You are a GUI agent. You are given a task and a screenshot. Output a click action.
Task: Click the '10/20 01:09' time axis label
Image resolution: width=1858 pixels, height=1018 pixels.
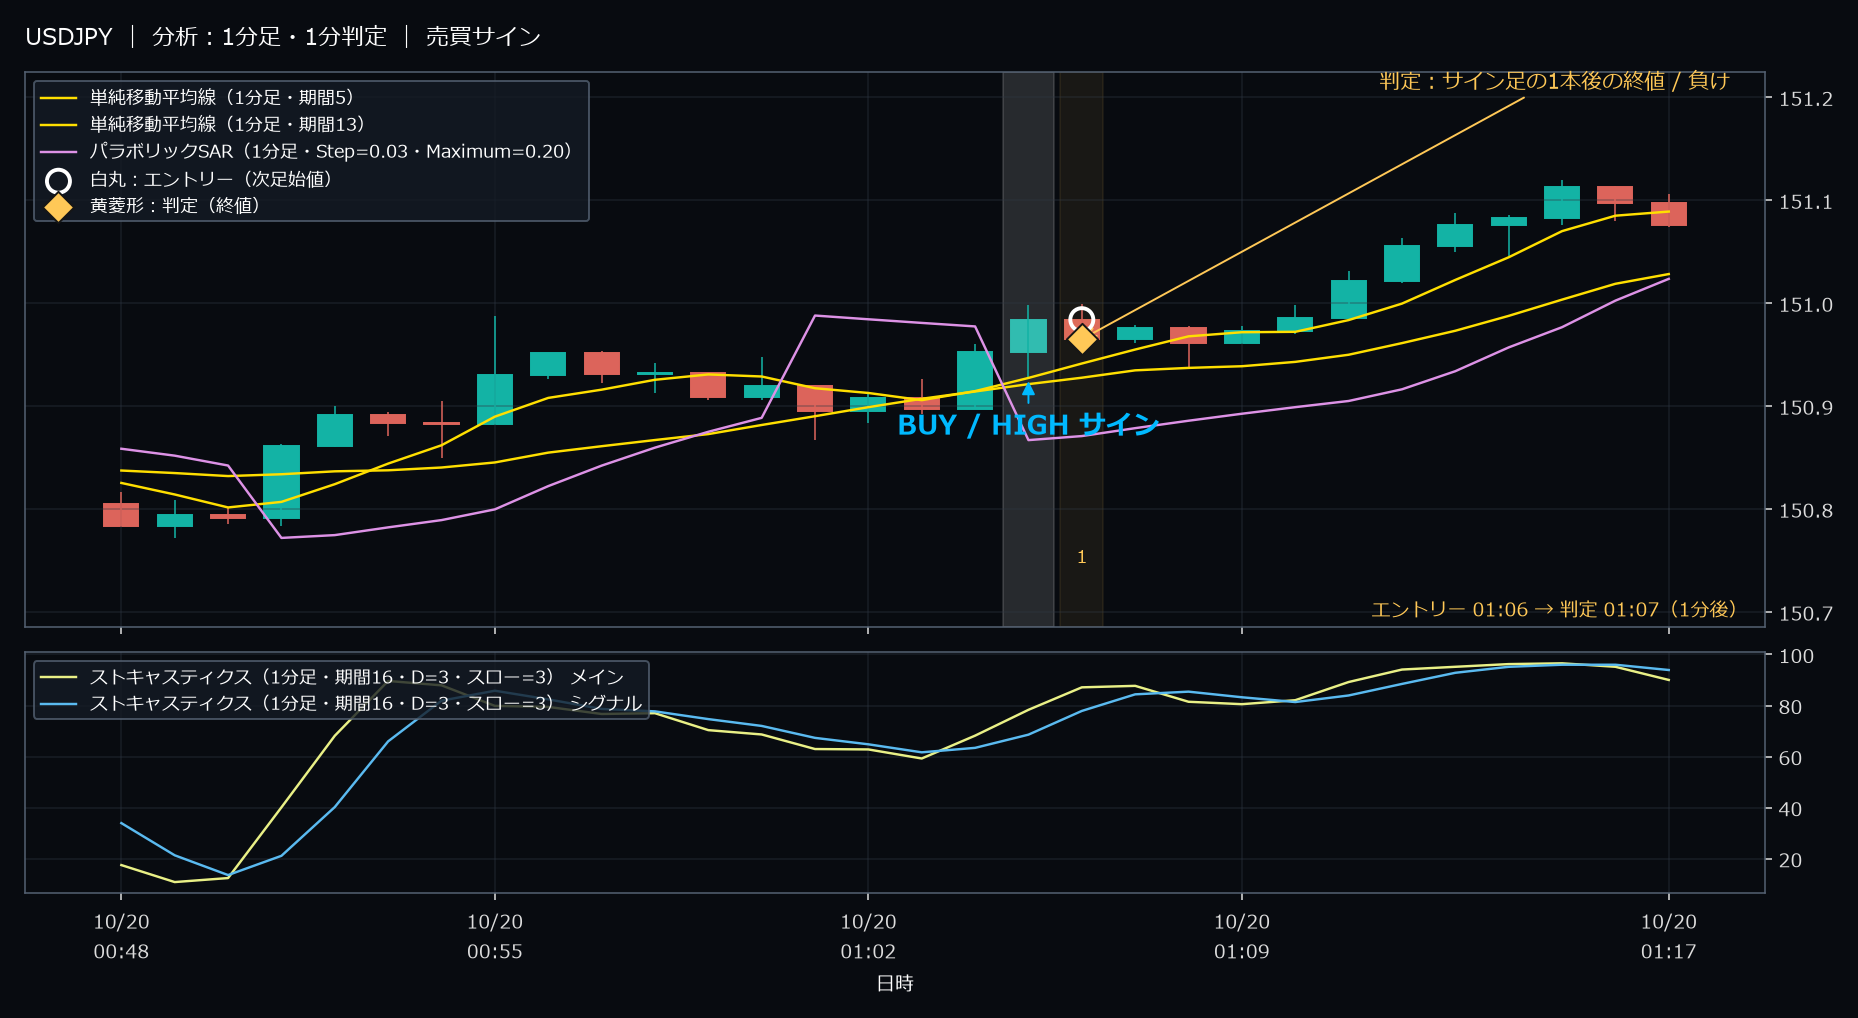tap(1242, 937)
